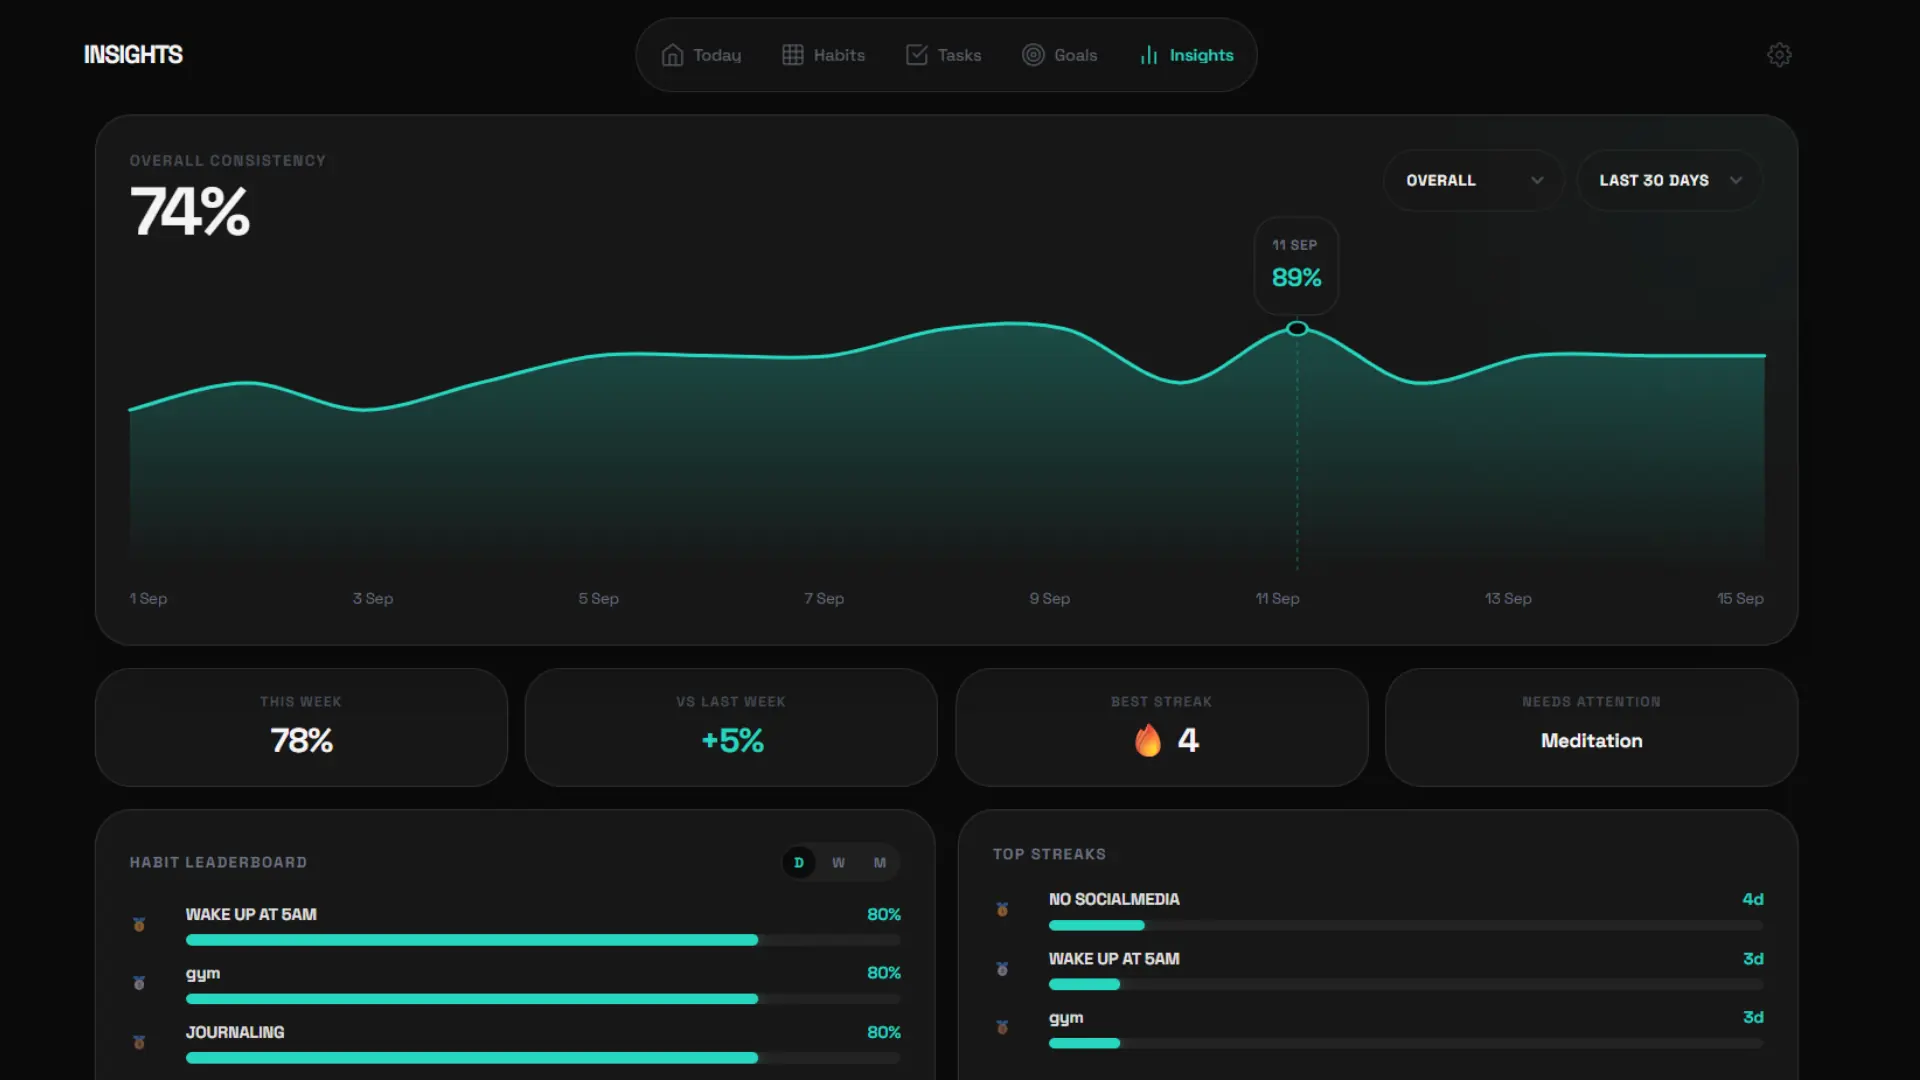The height and width of the screenshot is (1080, 1920).
Task: Click the Habits grid icon
Action: (x=792, y=55)
